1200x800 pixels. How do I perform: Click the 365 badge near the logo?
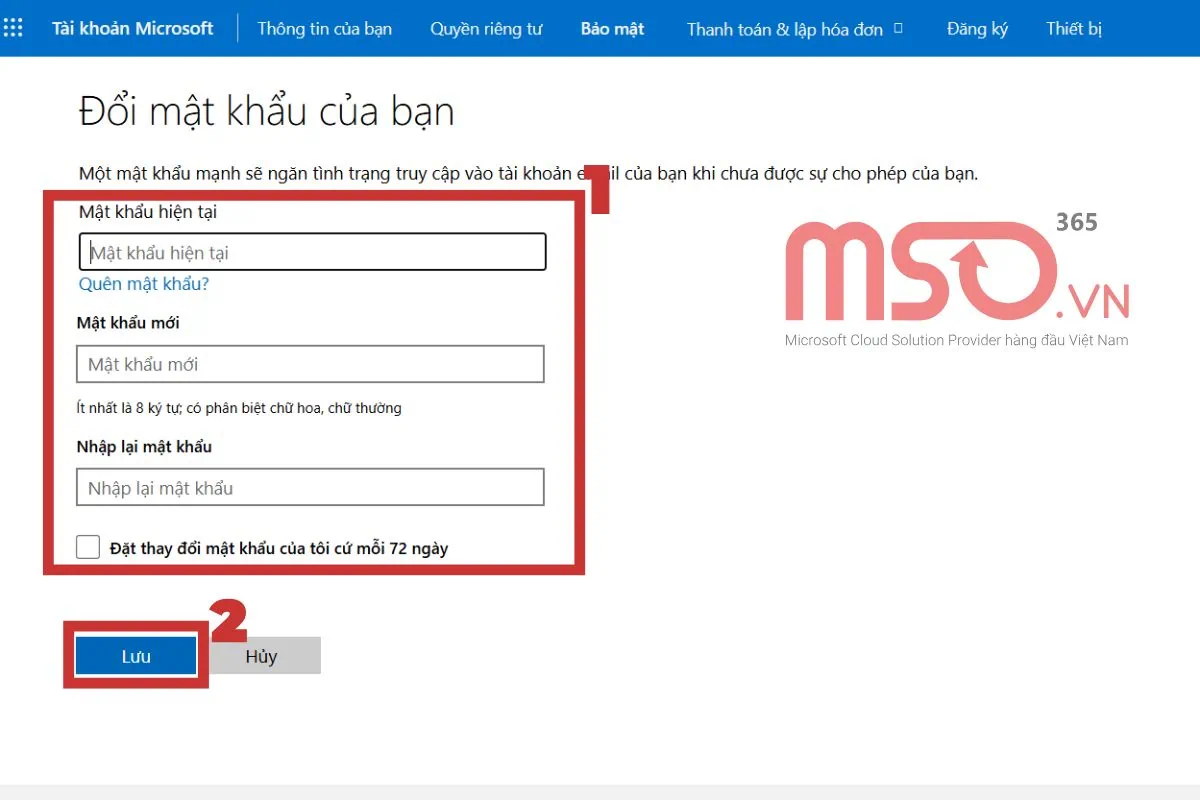point(1078,223)
